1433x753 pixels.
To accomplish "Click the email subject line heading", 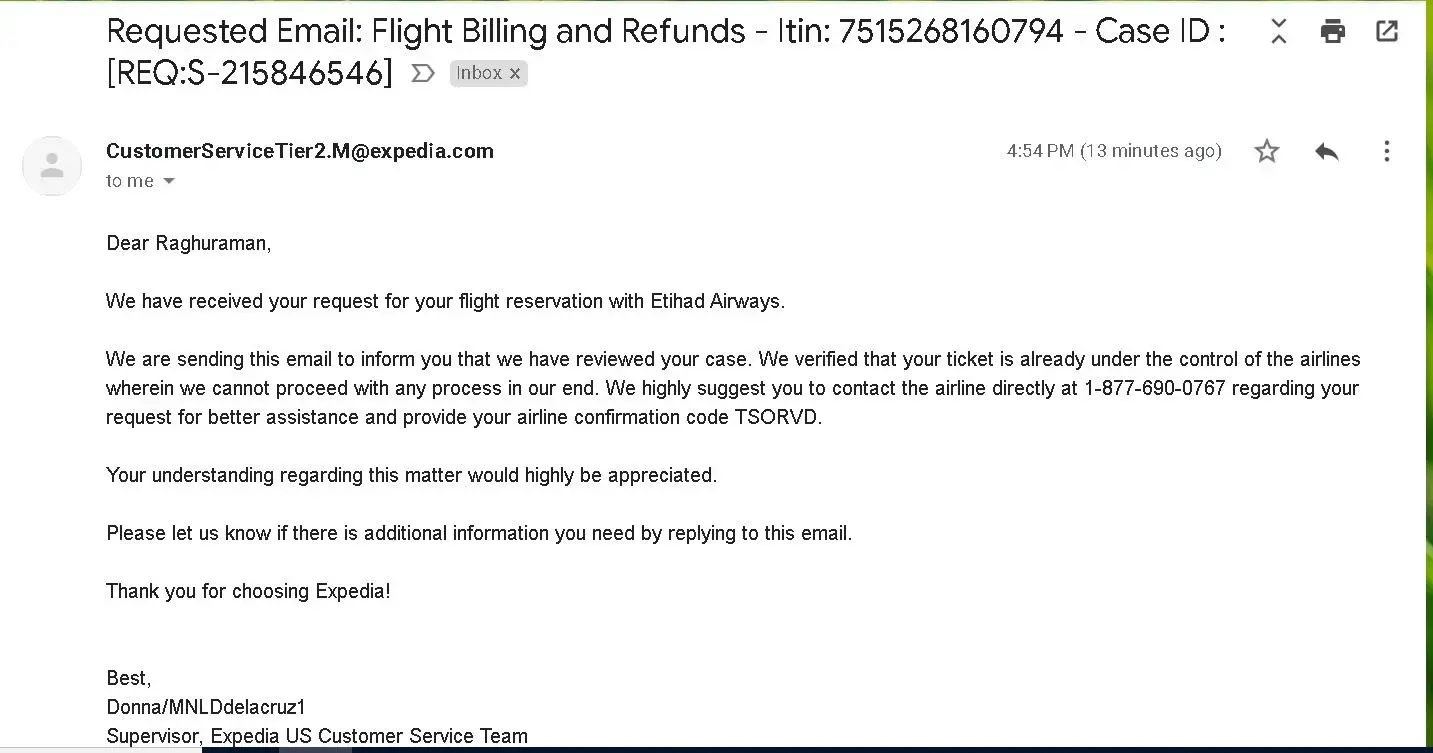I will pyautogui.click(x=665, y=32).
